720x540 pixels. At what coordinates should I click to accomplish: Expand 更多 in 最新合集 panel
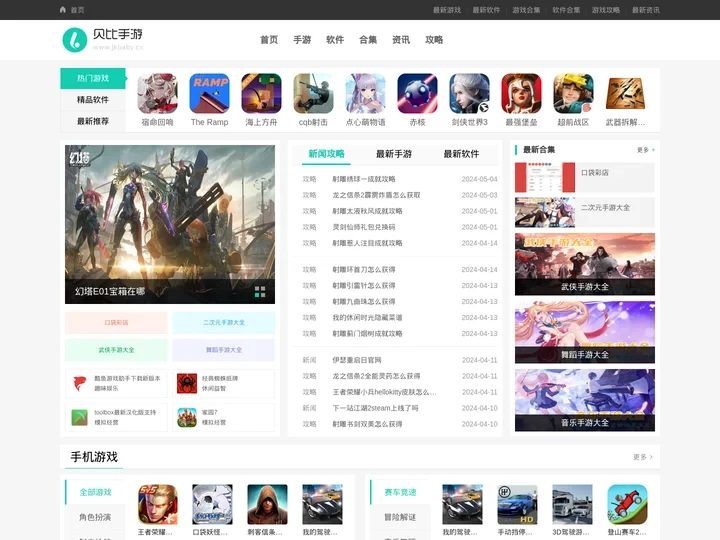646,150
